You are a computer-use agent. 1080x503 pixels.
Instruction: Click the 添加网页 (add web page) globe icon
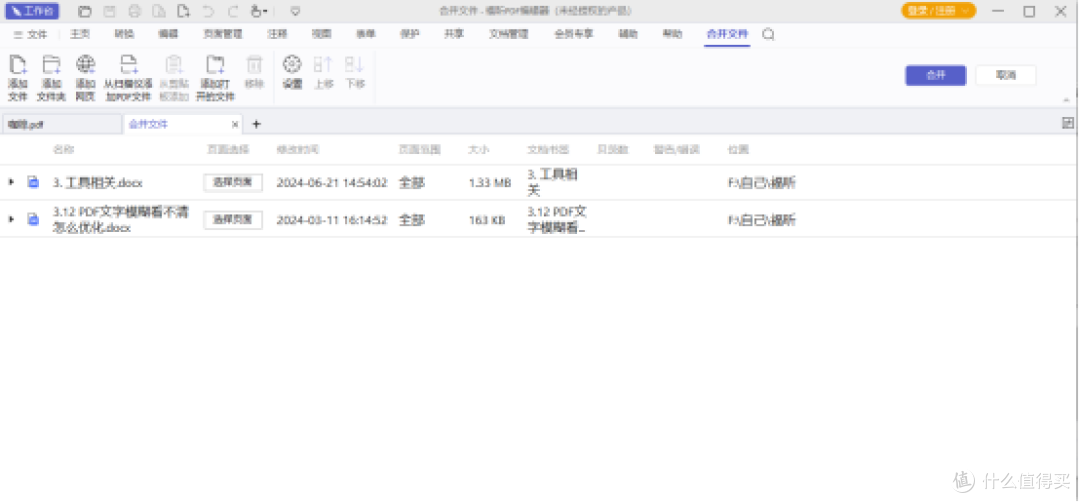[85, 65]
